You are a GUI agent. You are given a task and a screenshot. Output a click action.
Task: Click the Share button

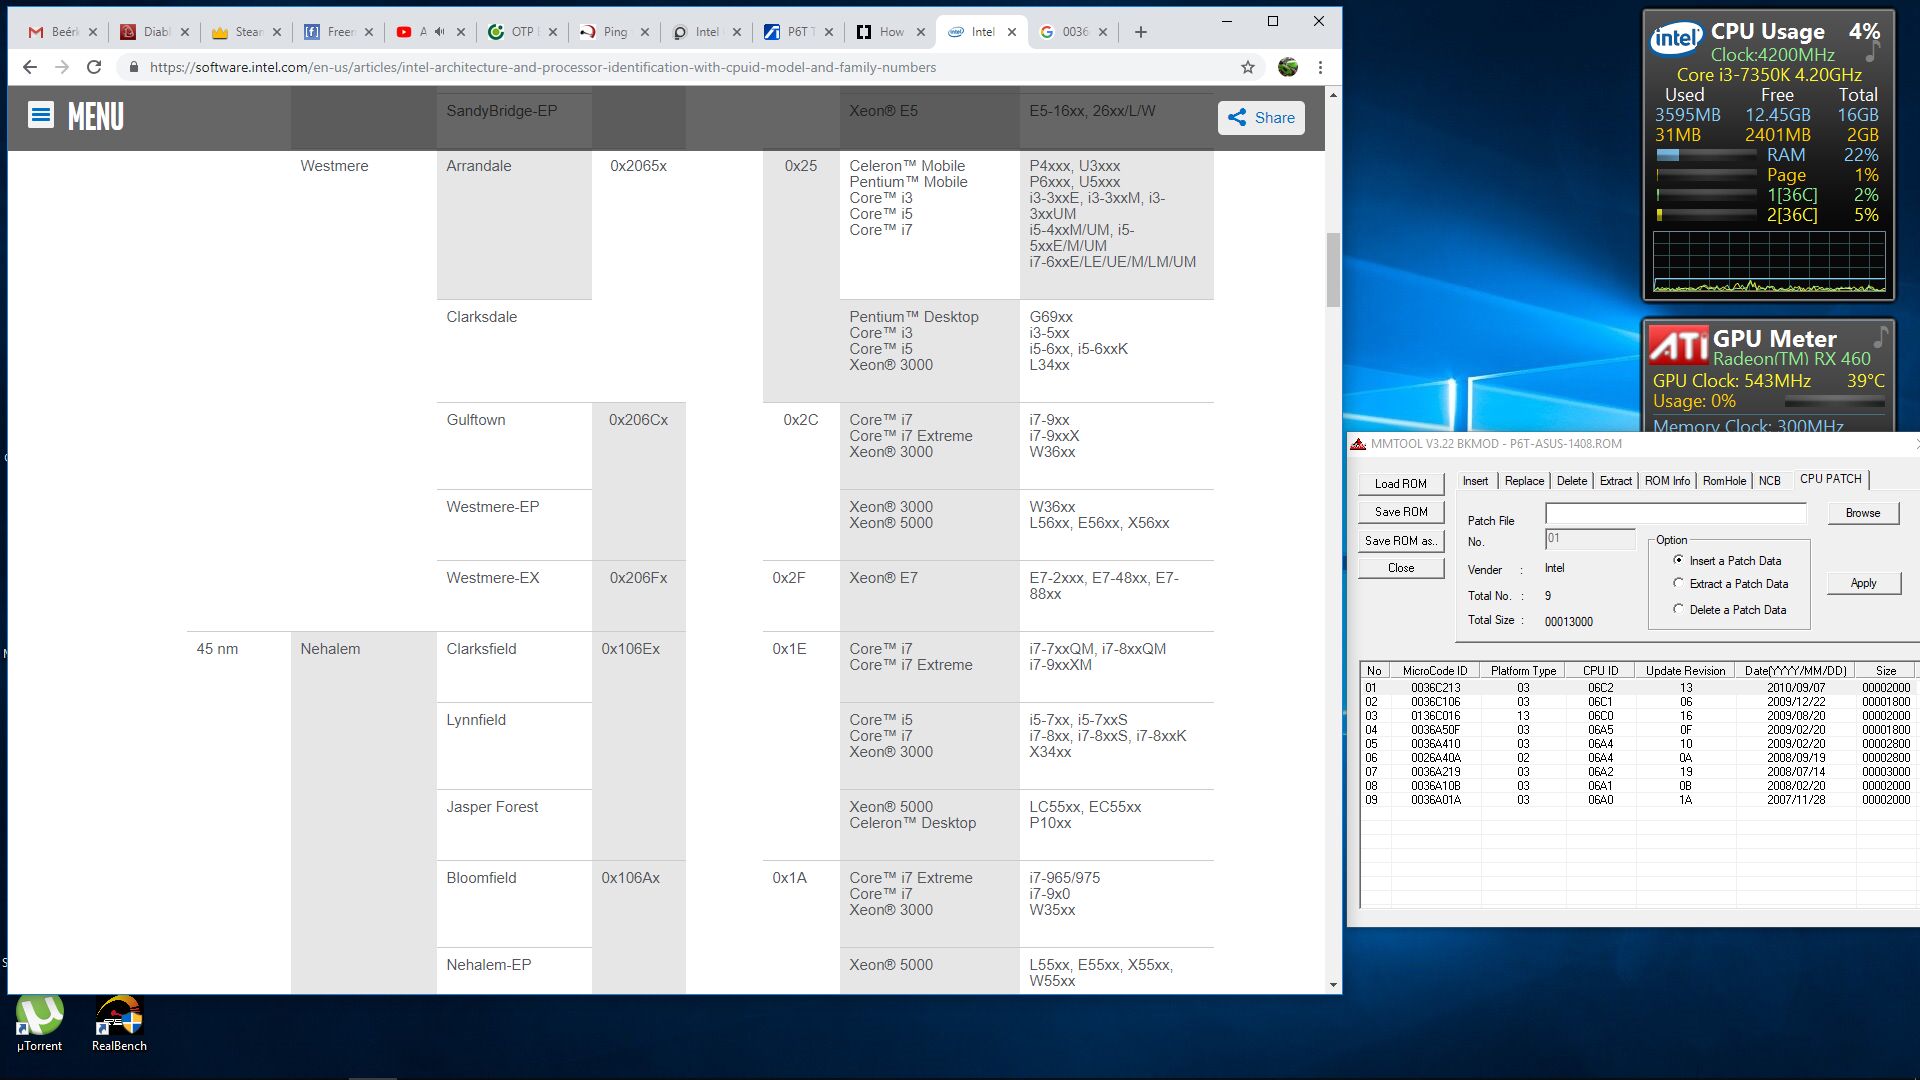(x=1261, y=117)
